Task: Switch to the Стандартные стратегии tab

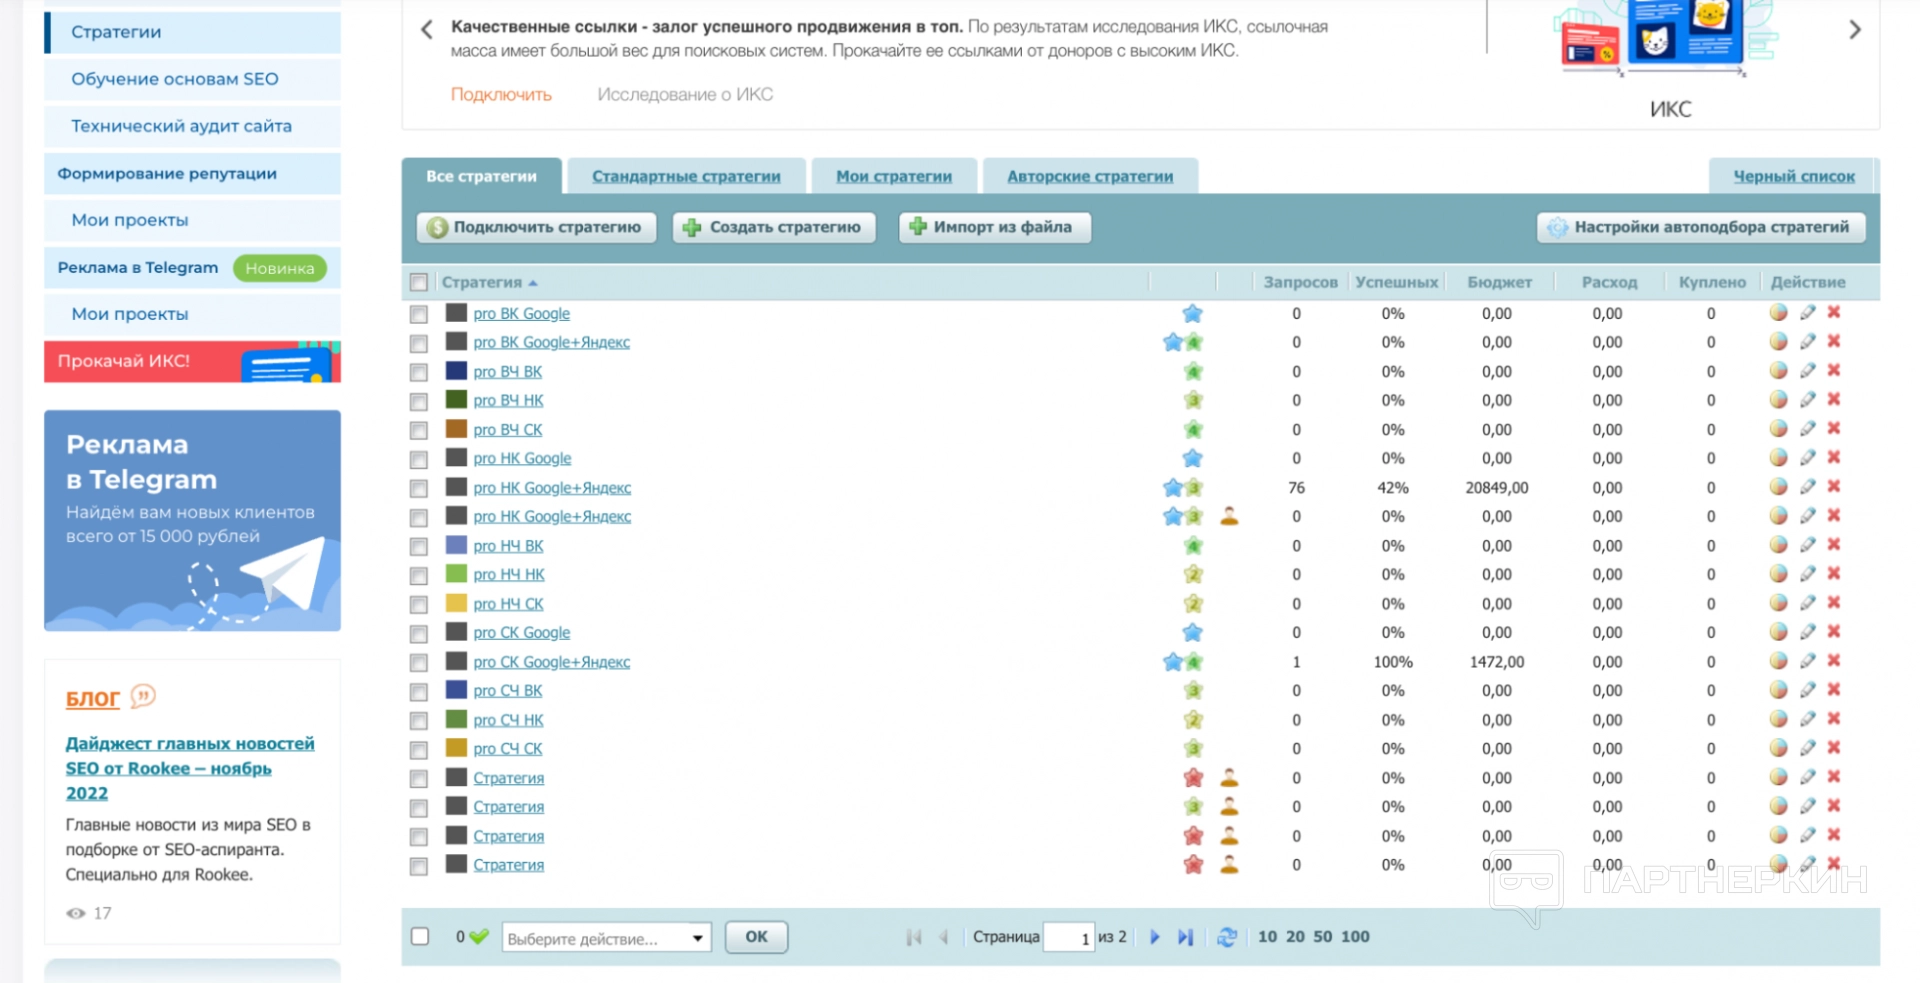Action: coord(686,176)
